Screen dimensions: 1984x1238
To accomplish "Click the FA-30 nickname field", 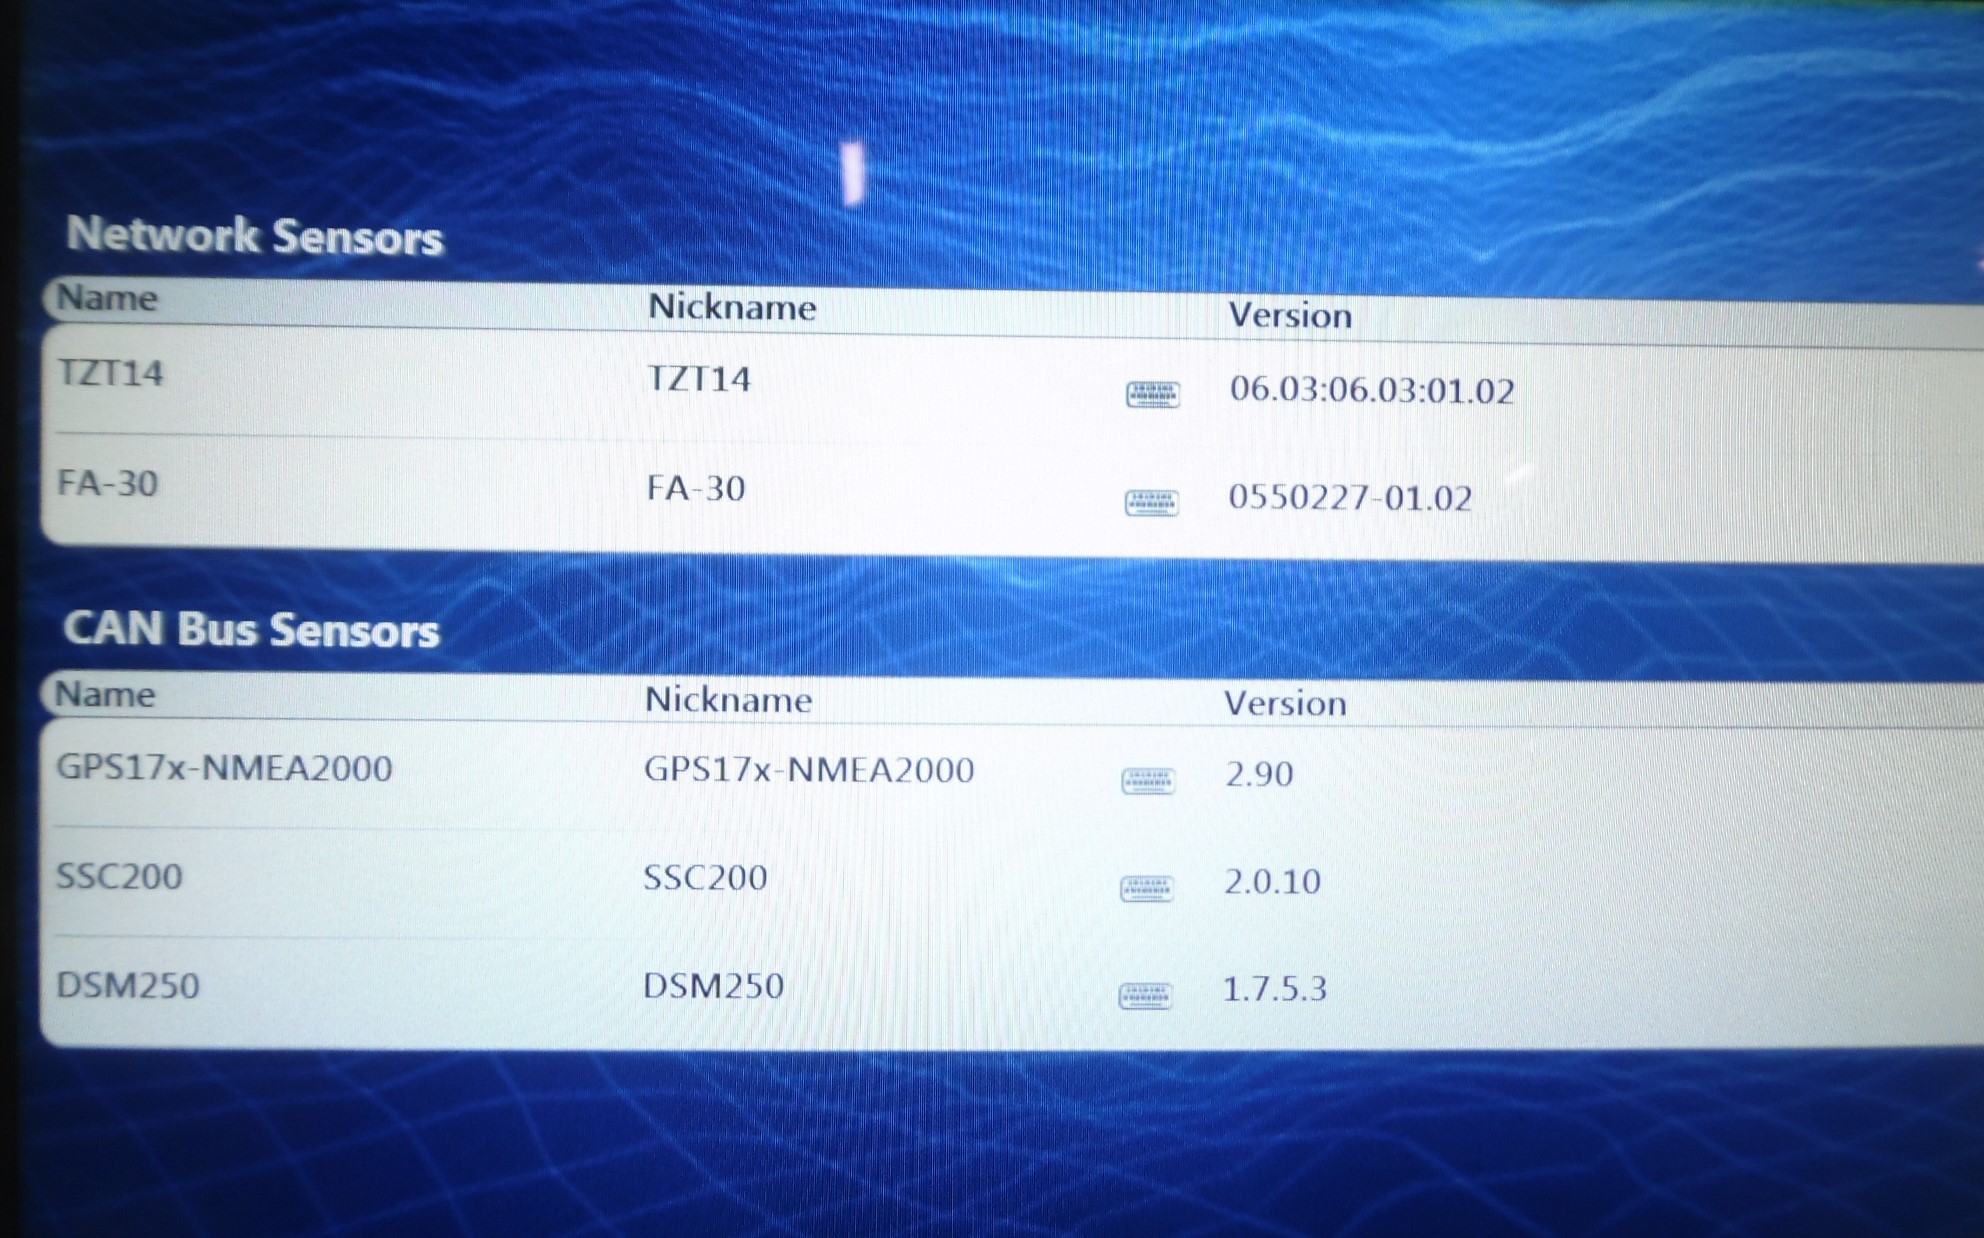I will coord(696,489).
